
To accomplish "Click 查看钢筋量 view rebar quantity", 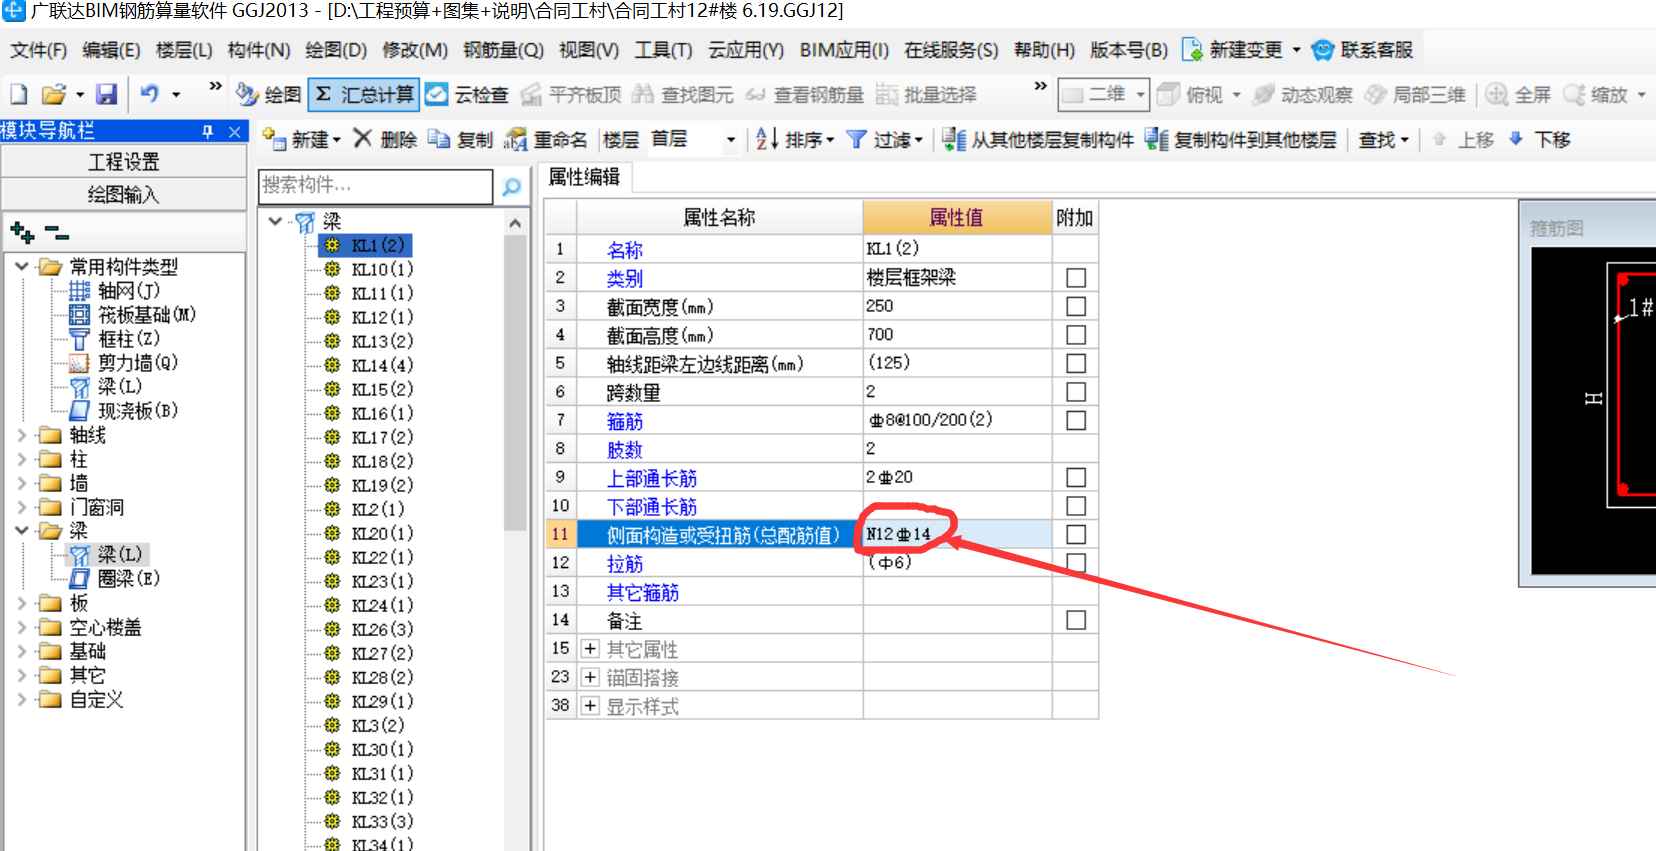I will (804, 94).
